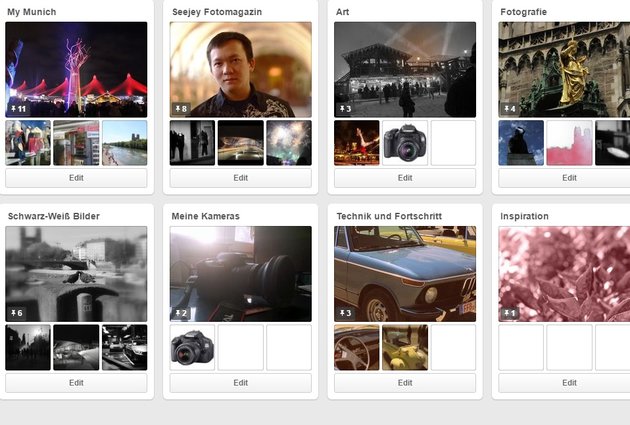Click pin count 4 badge on Fotografie
The width and height of the screenshot is (630, 425).
tap(509, 109)
